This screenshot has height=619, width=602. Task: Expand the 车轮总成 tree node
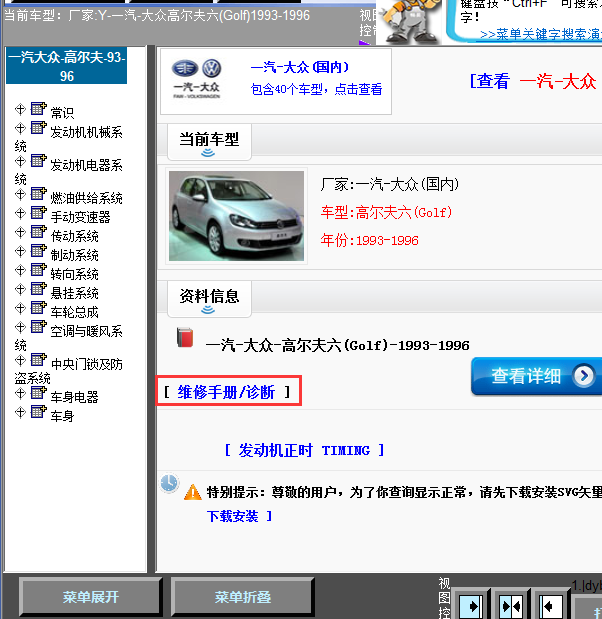pyautogui.click(x=20, y=308)
